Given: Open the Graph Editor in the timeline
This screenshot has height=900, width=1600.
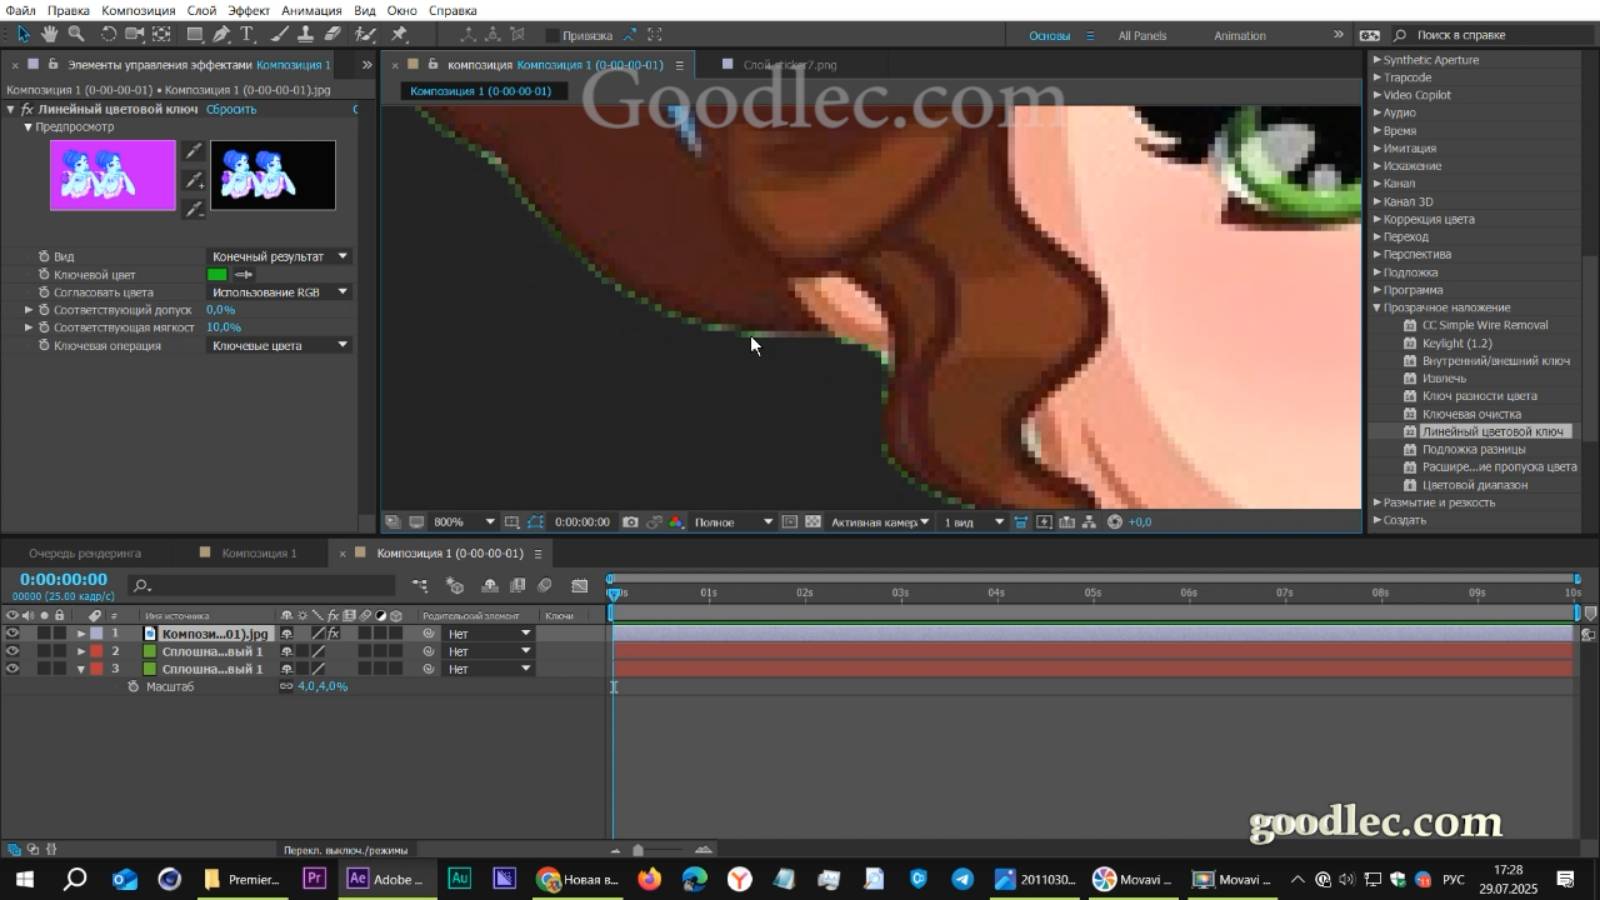Looking at the screenshot, I should [580, 585].
